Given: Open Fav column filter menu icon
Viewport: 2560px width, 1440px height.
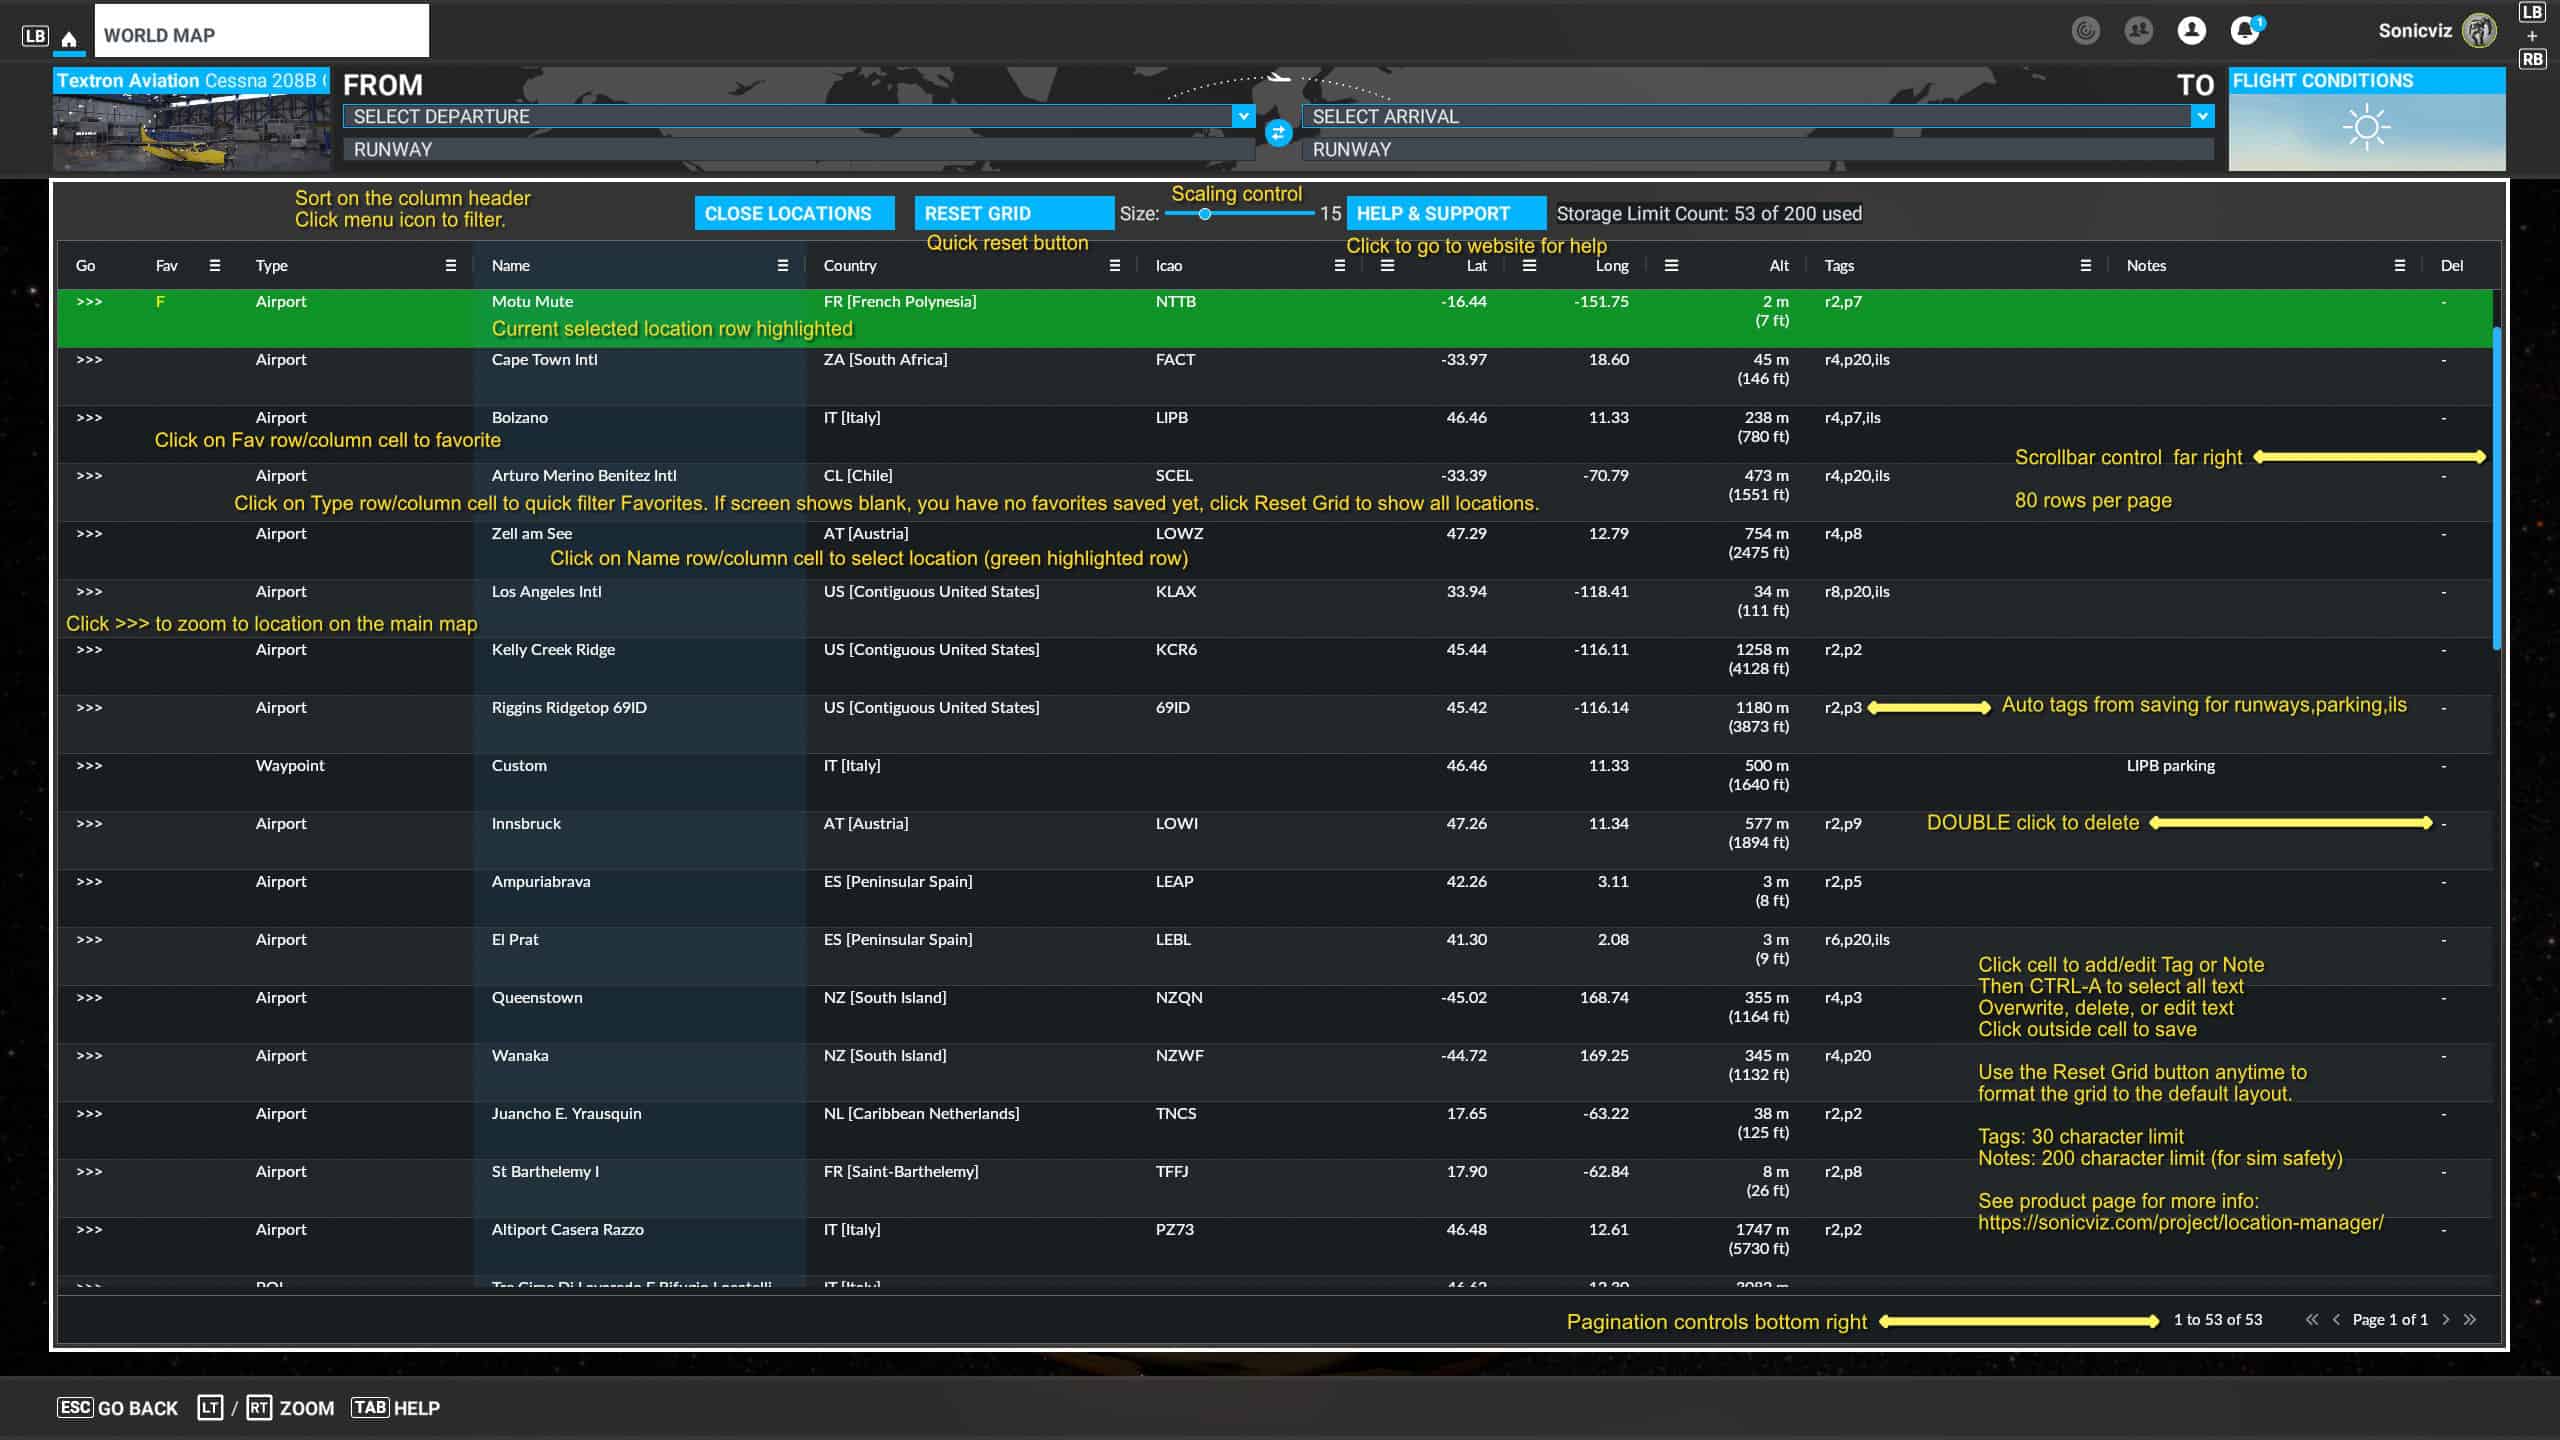Looking at the screenshot, I should tap(214, 265).
